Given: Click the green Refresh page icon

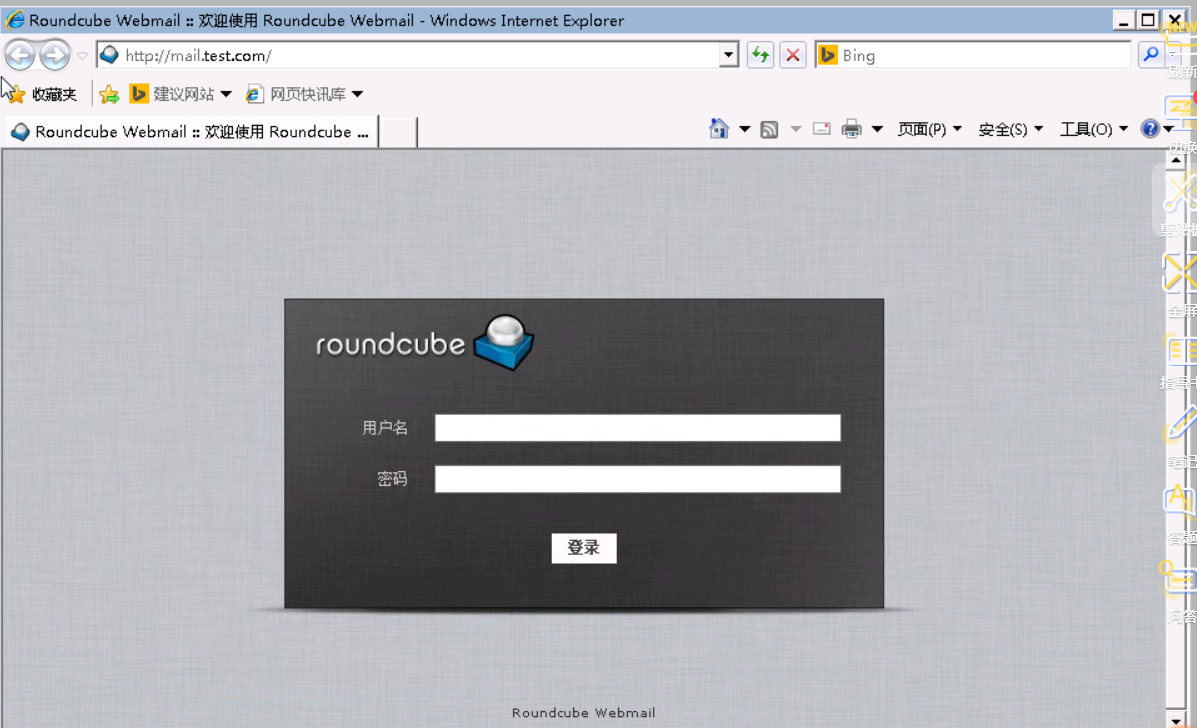Looking at the screenshot, I should click(x=760, y=55).
